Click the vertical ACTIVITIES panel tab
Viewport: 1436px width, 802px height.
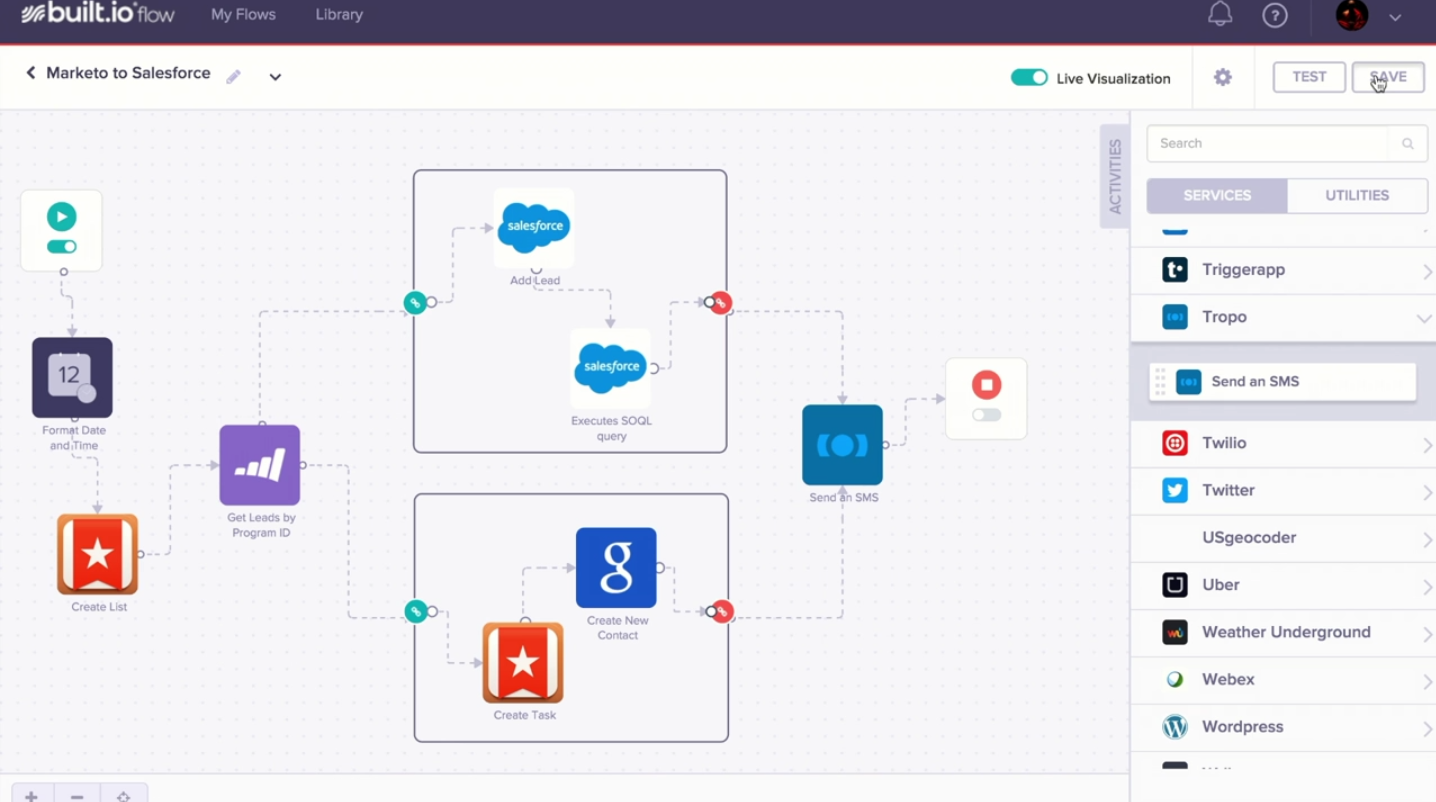click(1114, 176)
